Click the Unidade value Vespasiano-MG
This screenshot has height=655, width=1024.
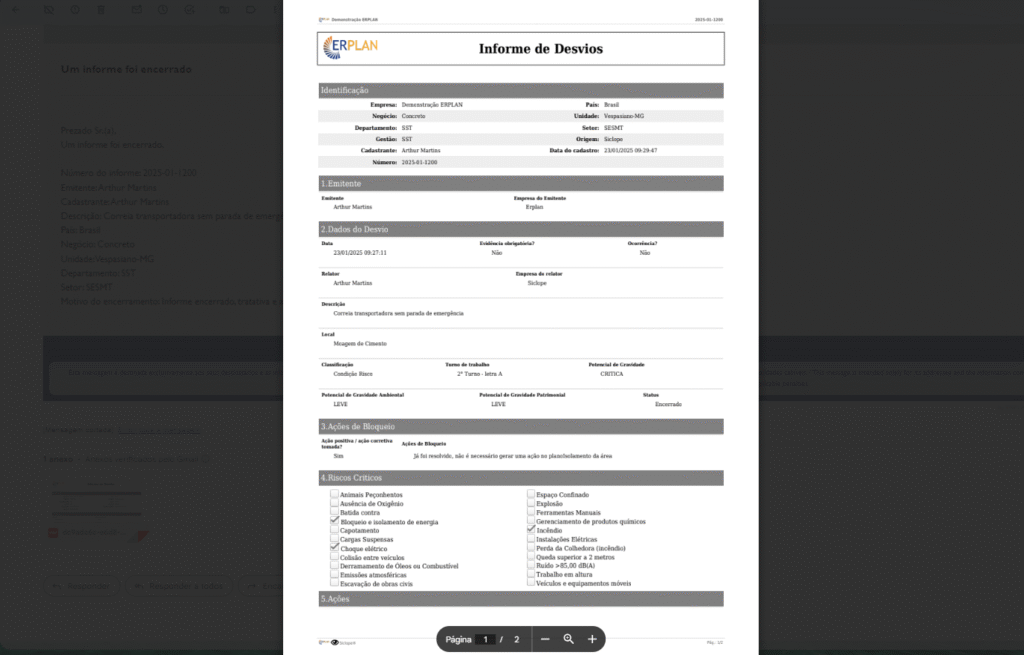tap(624, 116)
